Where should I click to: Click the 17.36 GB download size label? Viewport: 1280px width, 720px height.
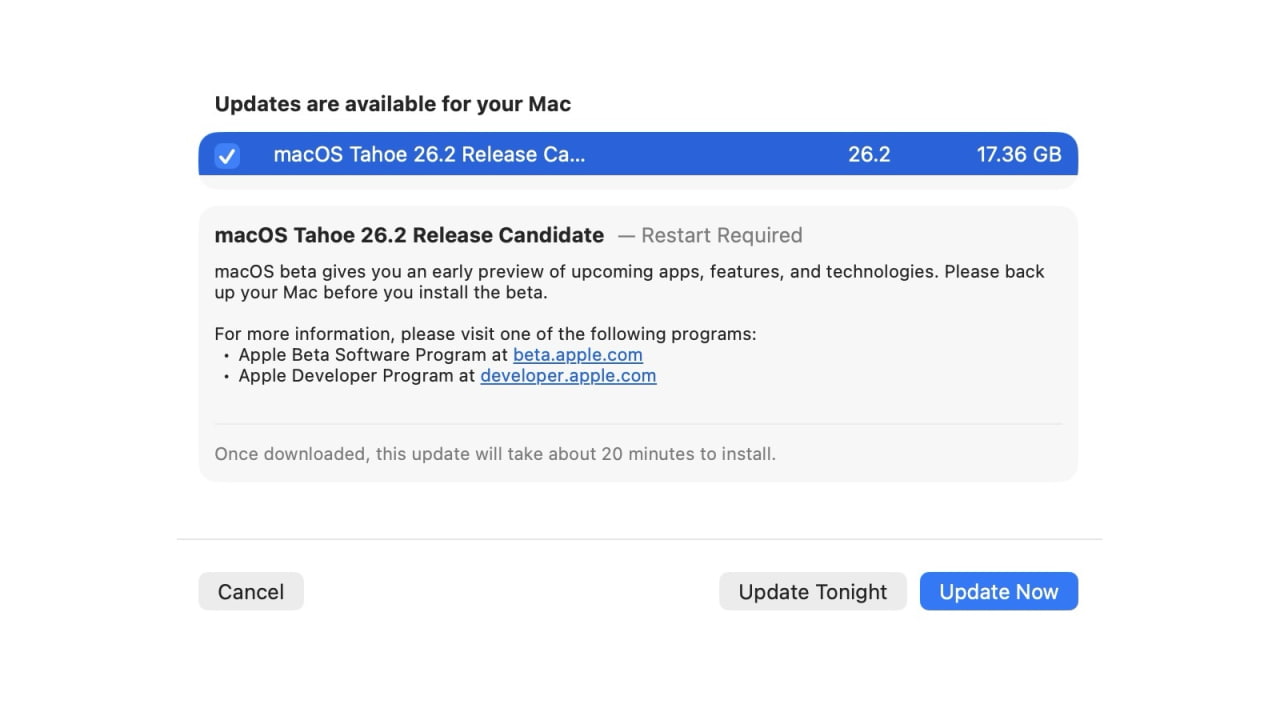pyautogui.click(x=1019, y=154)
